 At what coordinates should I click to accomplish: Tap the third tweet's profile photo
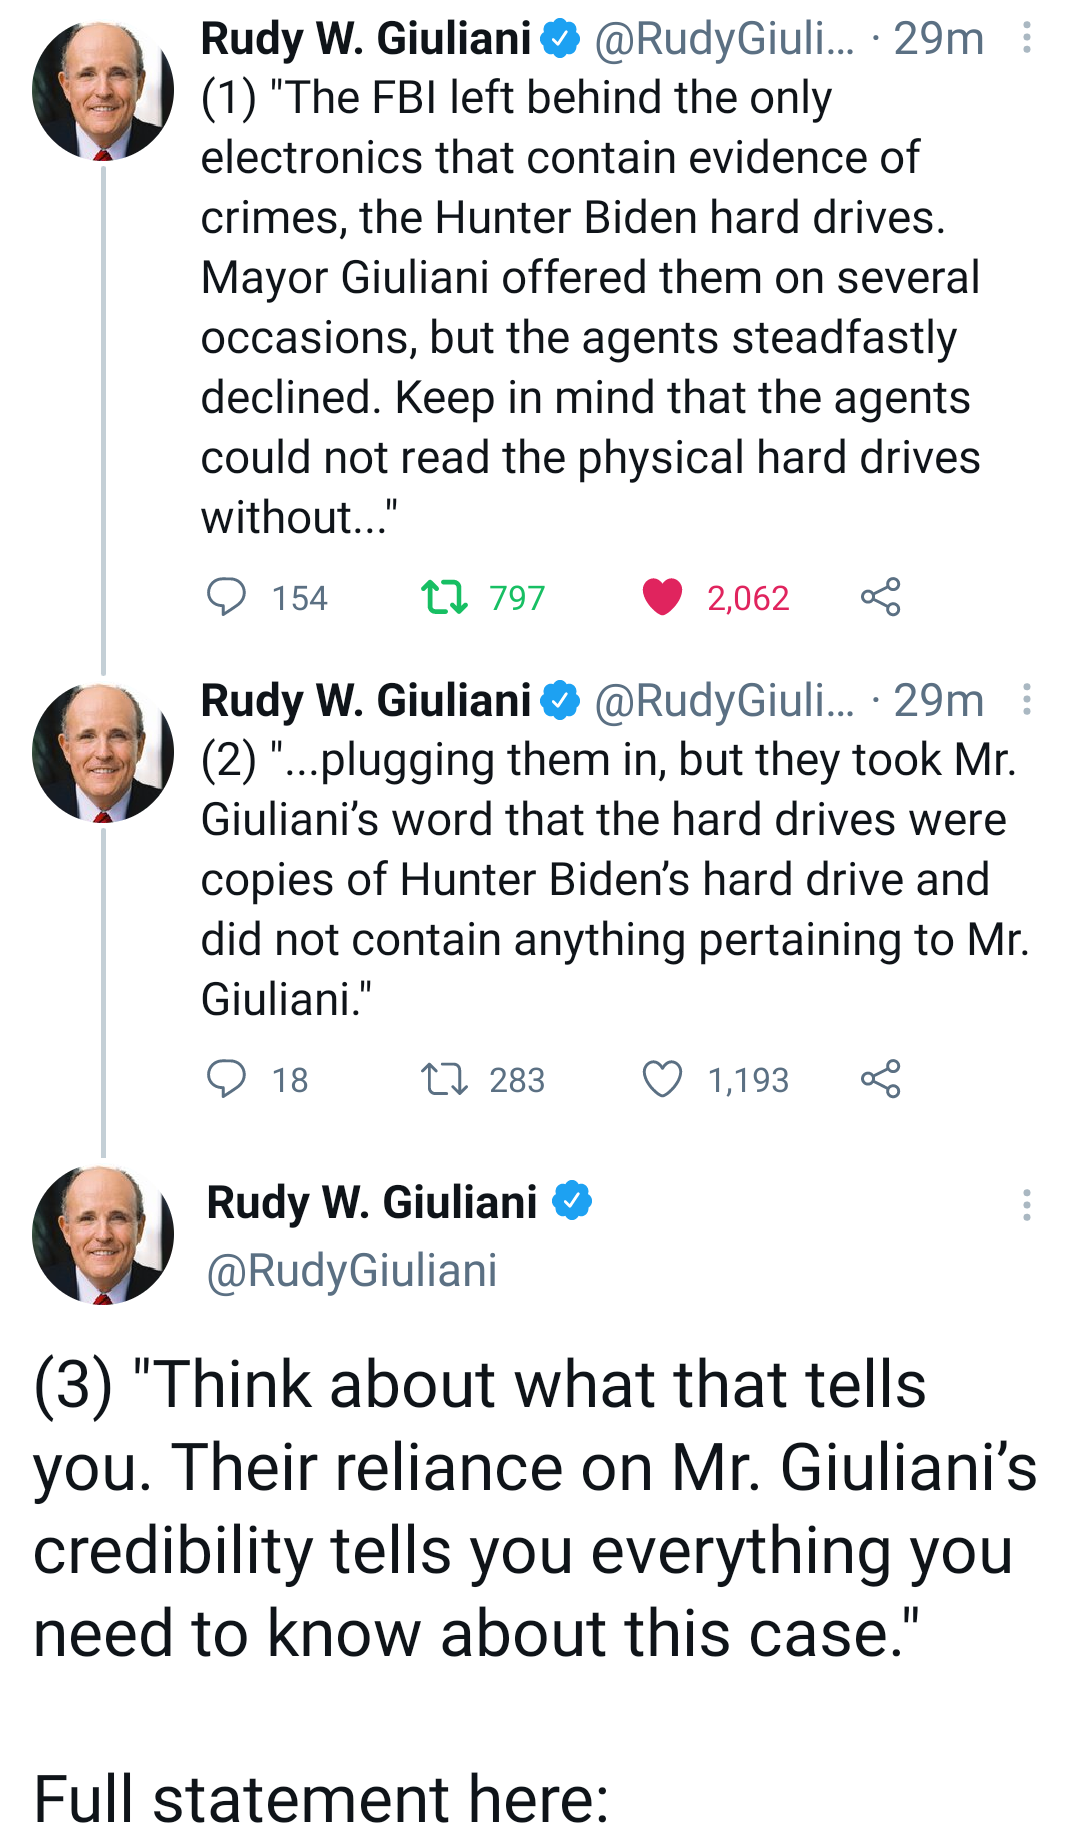coord(102,1234)
